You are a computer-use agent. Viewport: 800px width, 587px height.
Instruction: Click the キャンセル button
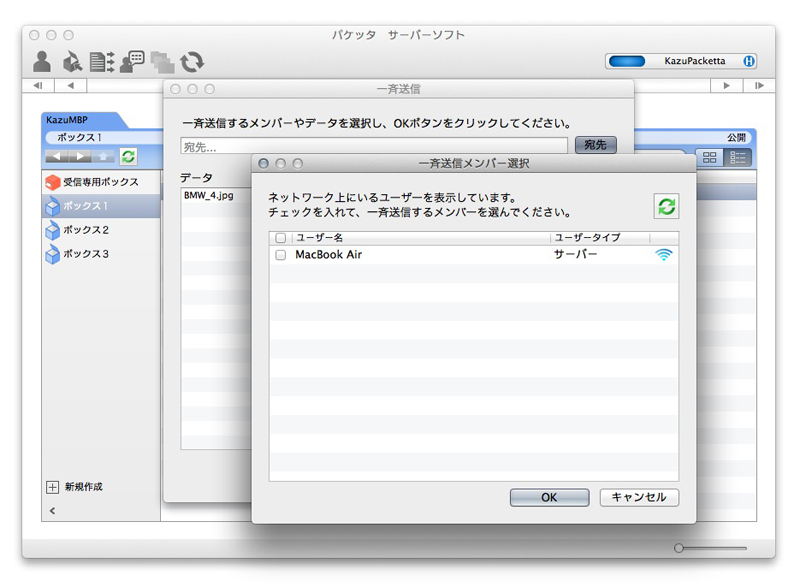coord(639,497)
